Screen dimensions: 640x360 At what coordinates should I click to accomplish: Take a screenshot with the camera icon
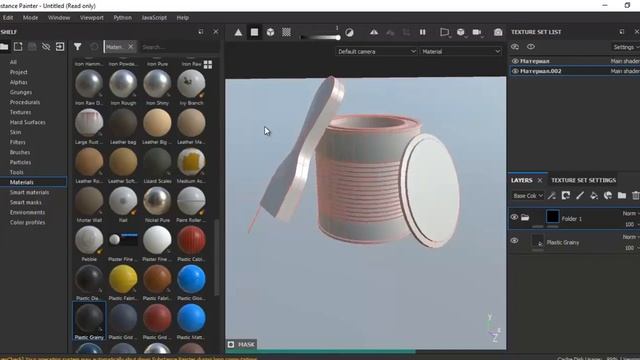tap(498, 32)
